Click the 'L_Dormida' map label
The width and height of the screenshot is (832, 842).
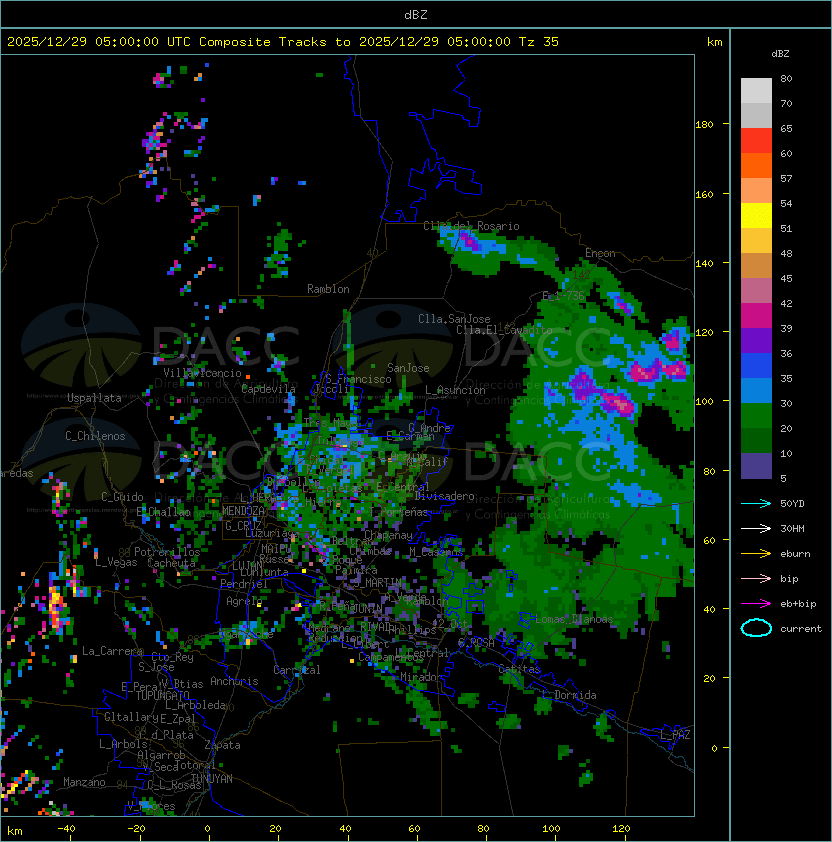click(x=569, y=695)
